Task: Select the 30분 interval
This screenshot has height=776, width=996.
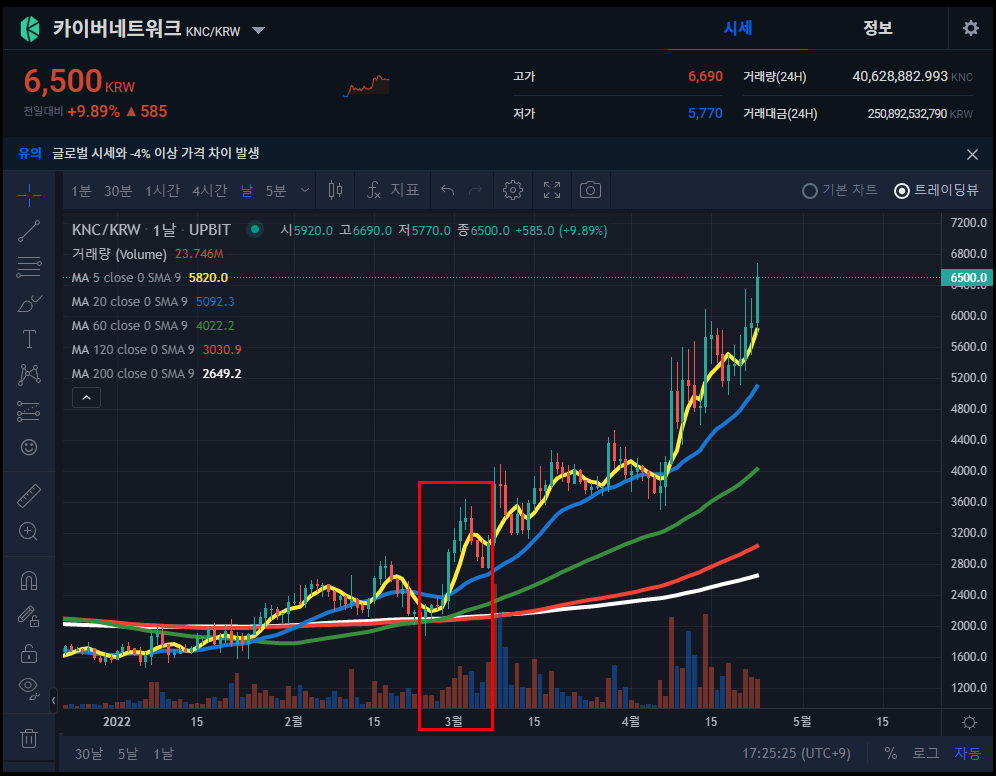Action: click(x=118, y=191)
